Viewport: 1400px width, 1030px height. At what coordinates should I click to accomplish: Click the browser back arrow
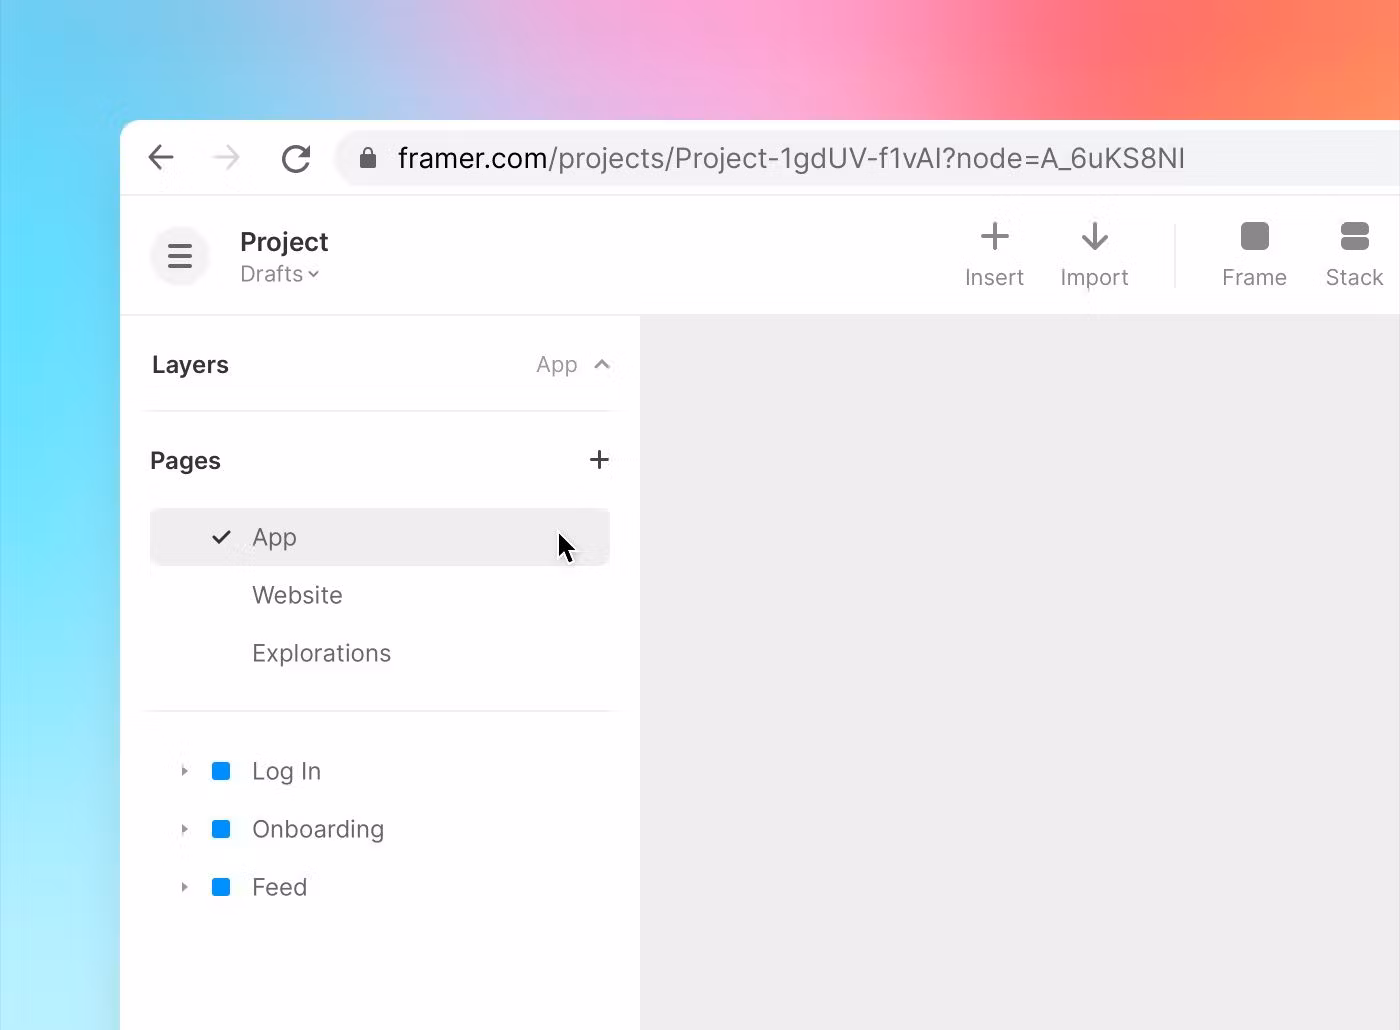point(161,158)
